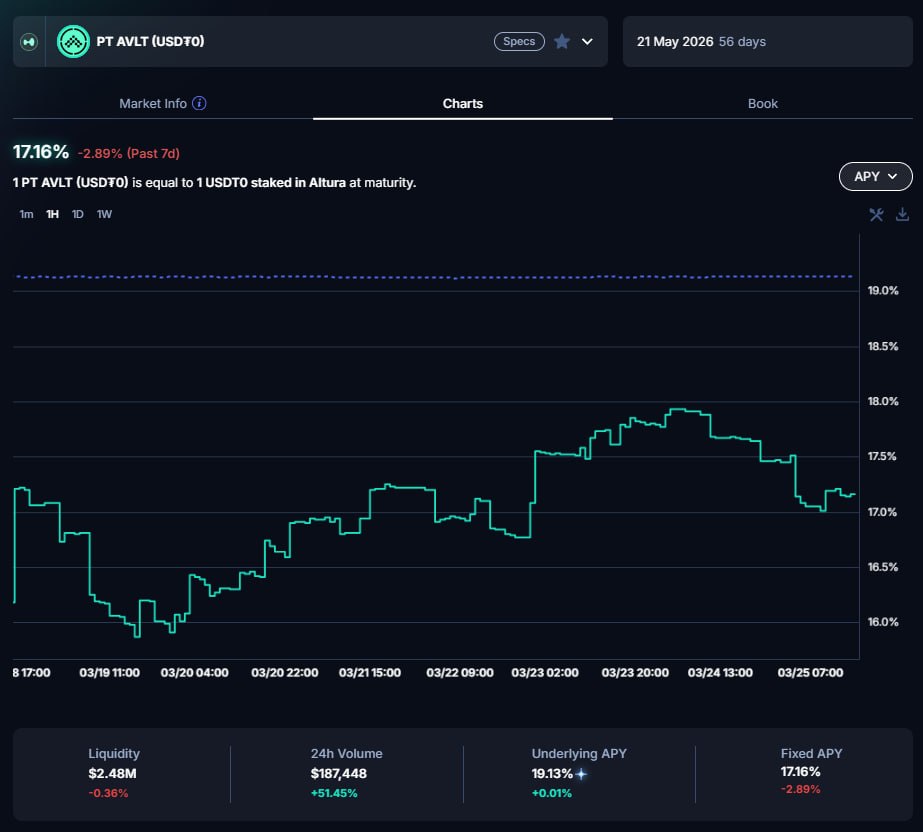
Task: Click the 03/22 09:00 time axis label
Action: click(460, 672)
